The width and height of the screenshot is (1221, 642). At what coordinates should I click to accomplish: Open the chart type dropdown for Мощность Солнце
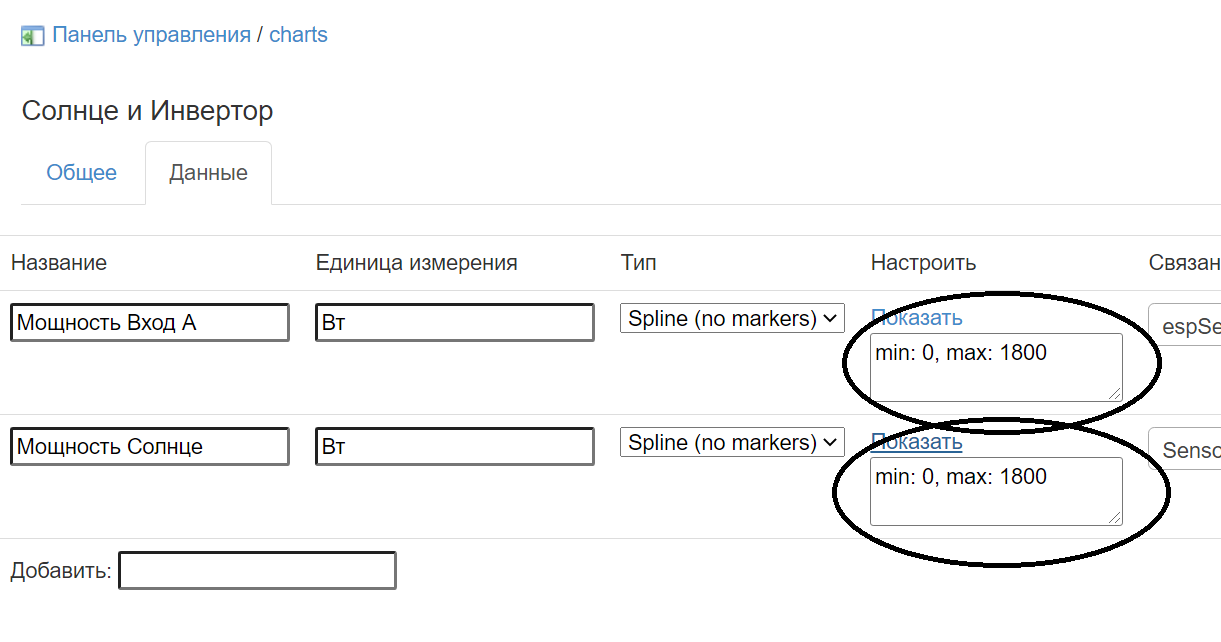[732, 441]
